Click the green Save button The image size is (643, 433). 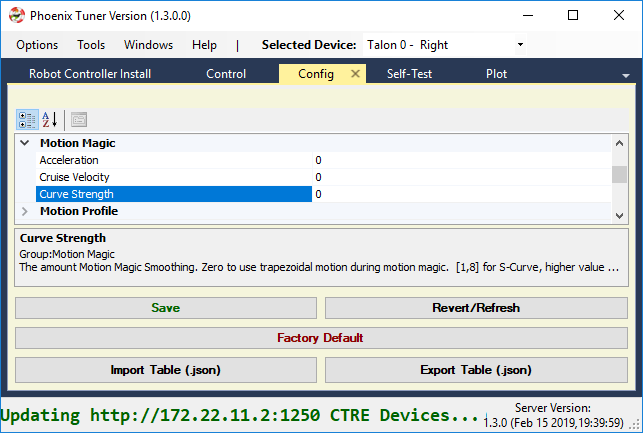166,308
